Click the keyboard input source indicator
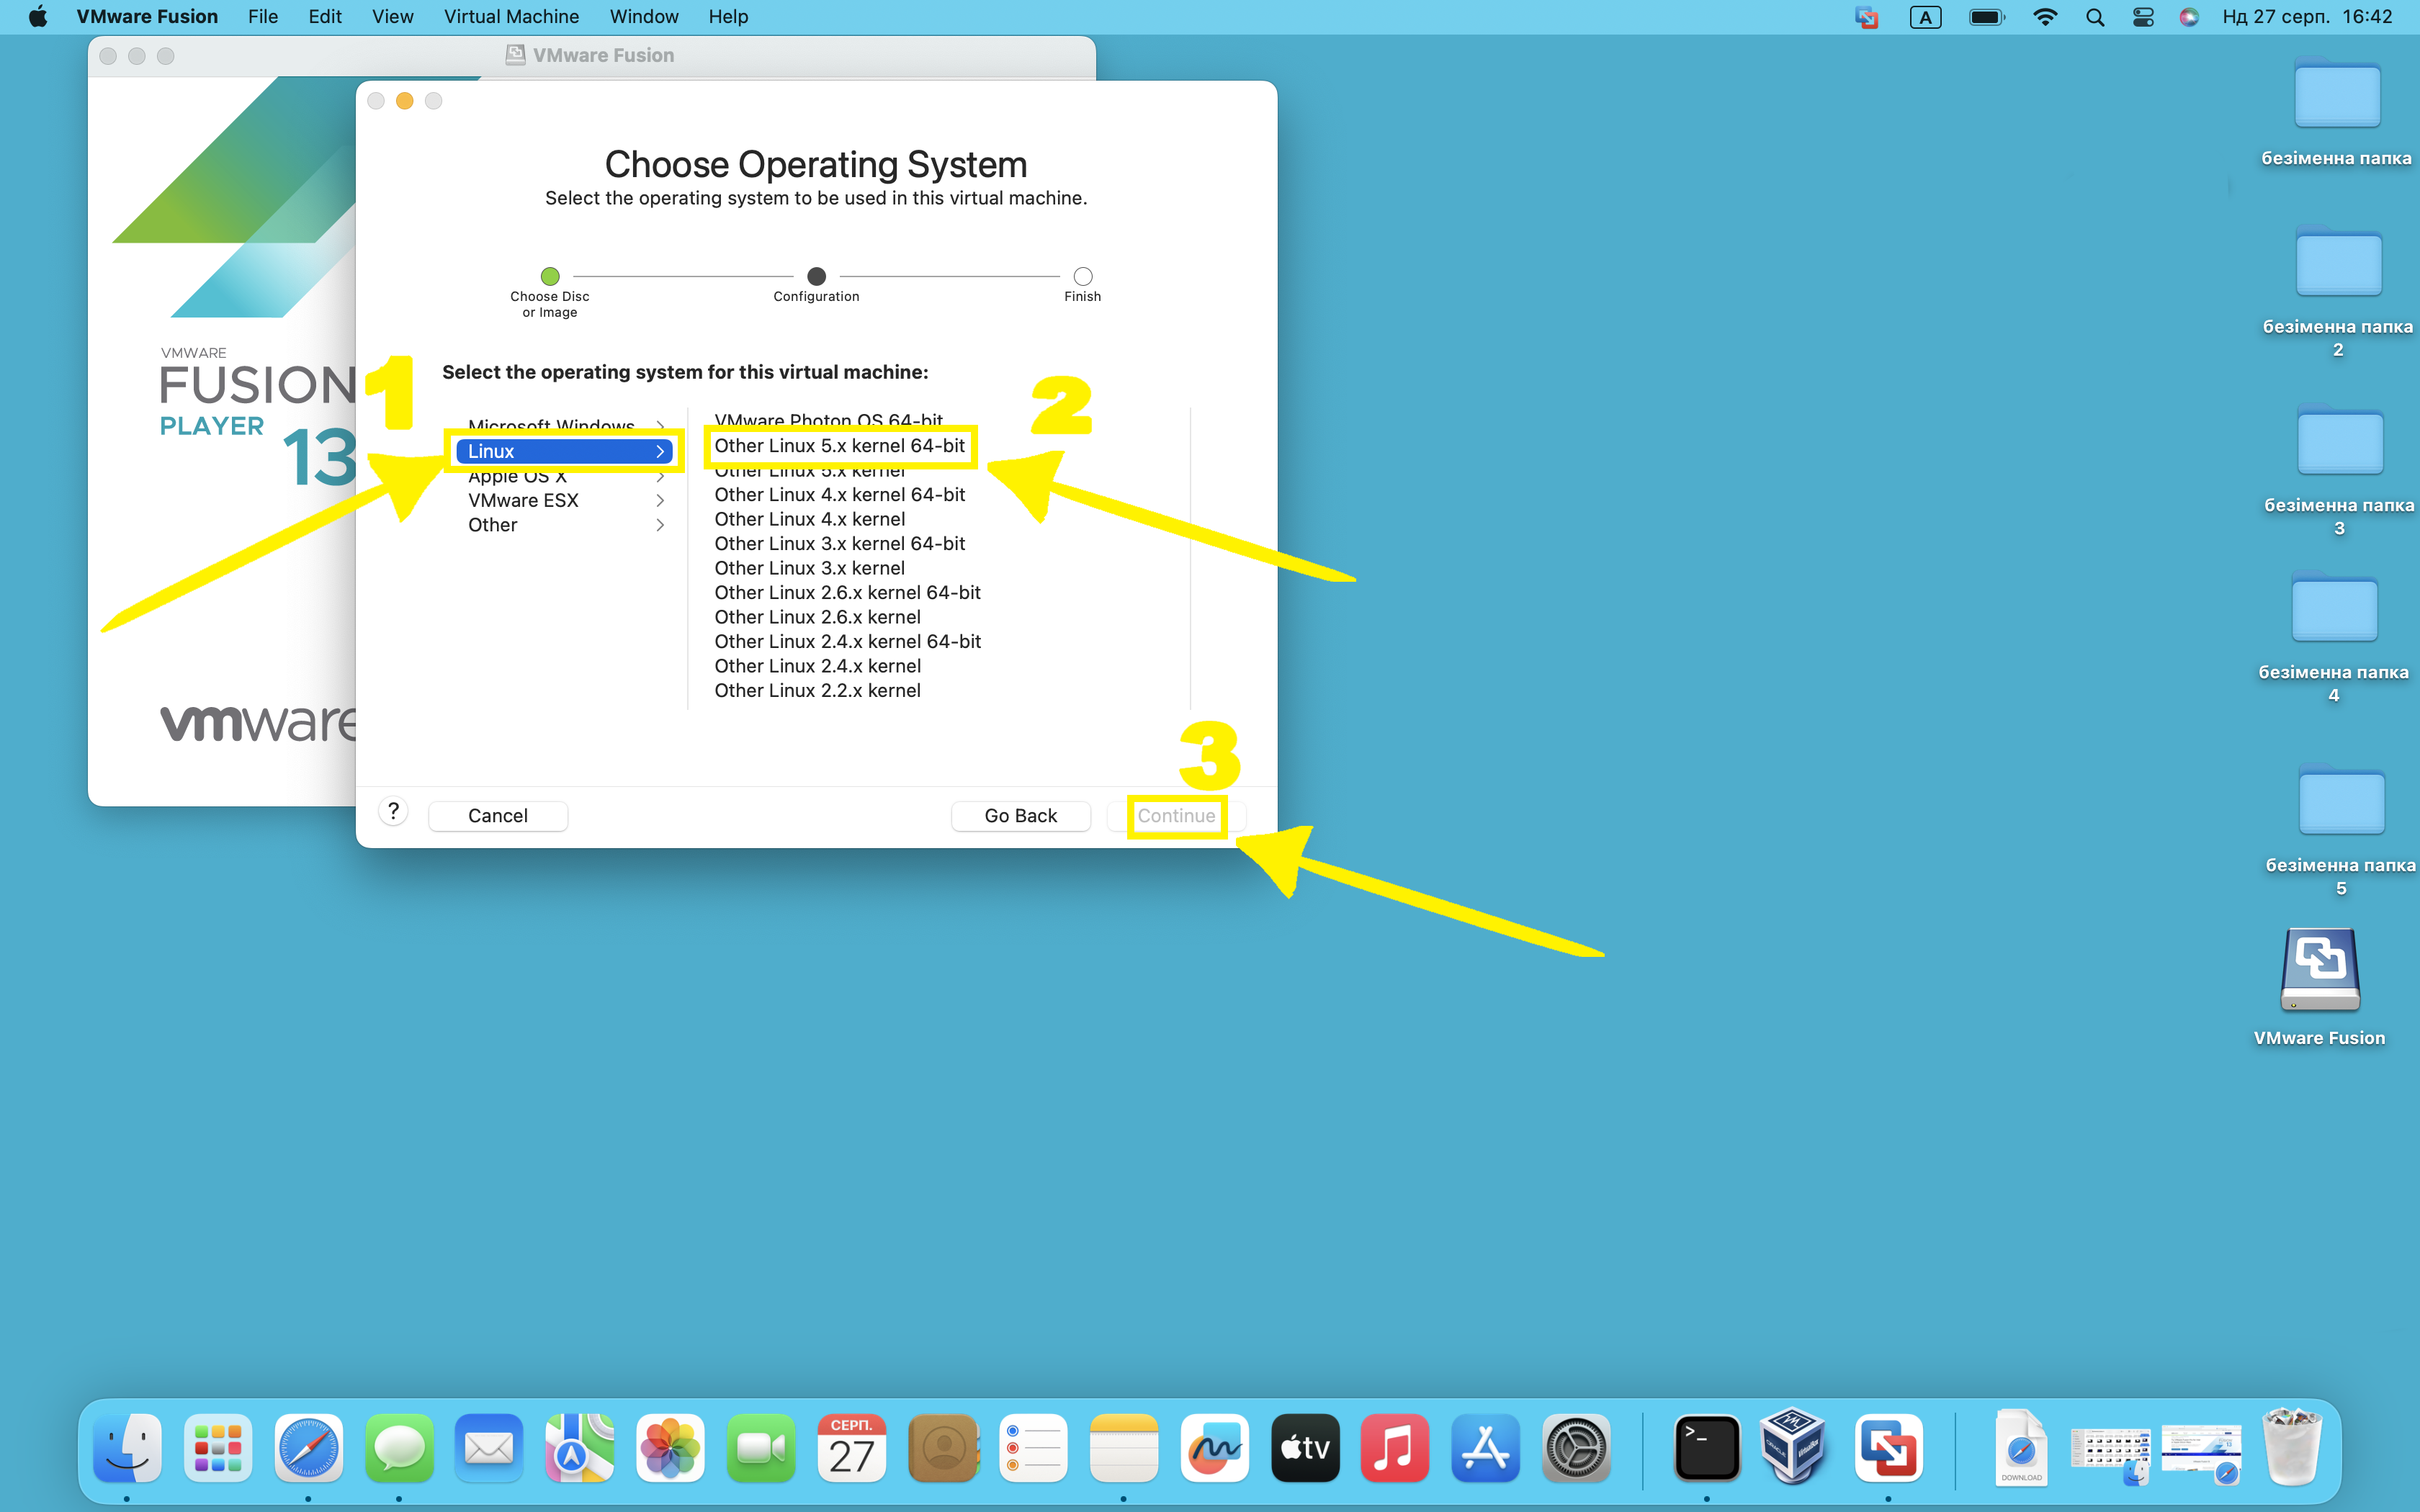Screen dimensions: 2420x1512 click(x=1925, y=17)
